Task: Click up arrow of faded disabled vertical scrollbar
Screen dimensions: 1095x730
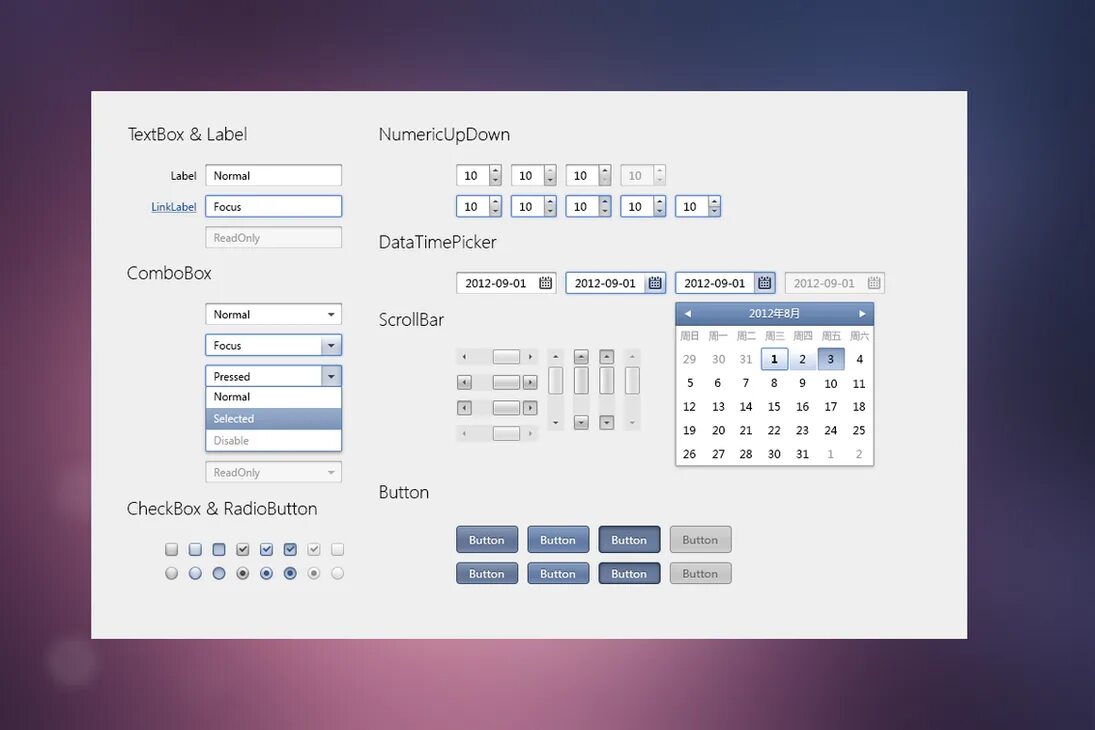Action: (632, 357)
